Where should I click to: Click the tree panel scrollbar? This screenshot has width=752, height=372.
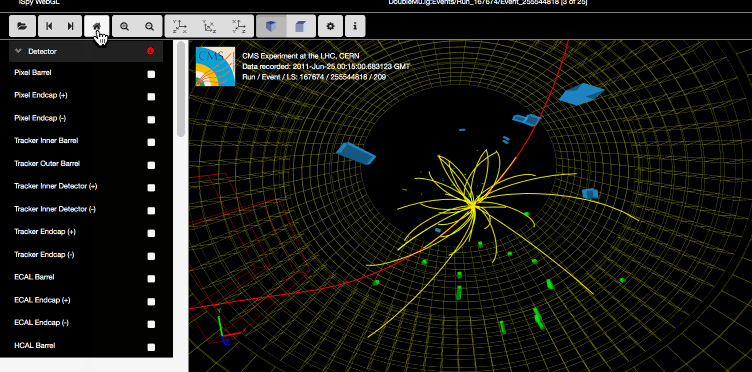coord(181,89)
